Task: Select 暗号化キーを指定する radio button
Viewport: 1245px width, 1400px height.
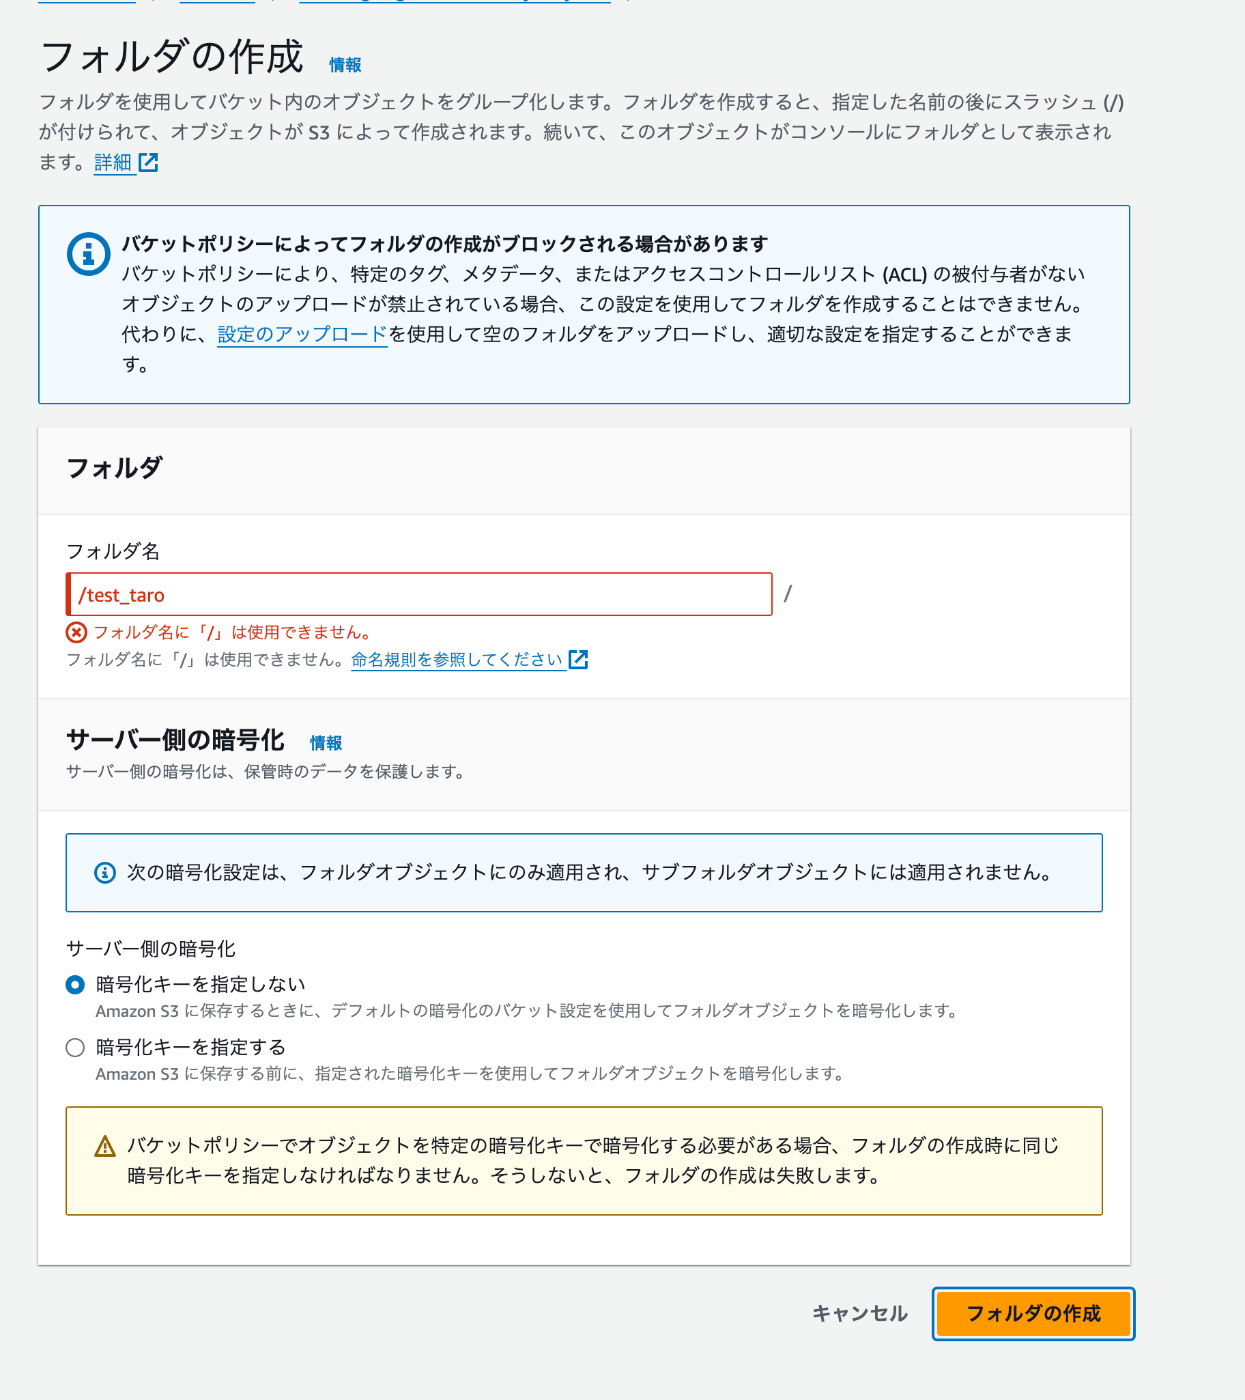Action: coord(75,1048)
